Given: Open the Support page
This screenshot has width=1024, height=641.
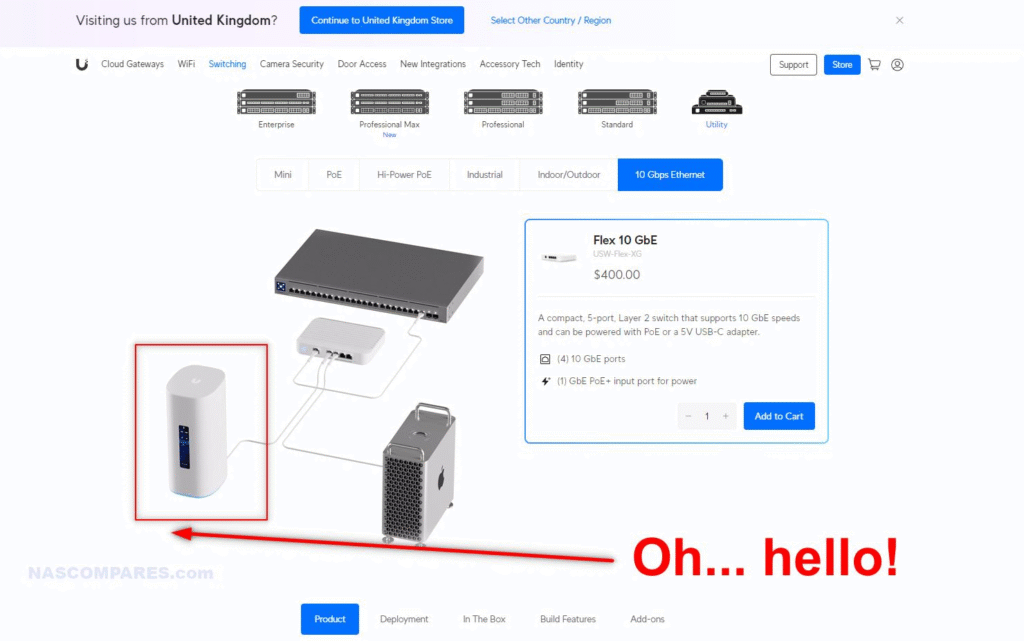Looking at the screenshot, I should pos(793,65).
